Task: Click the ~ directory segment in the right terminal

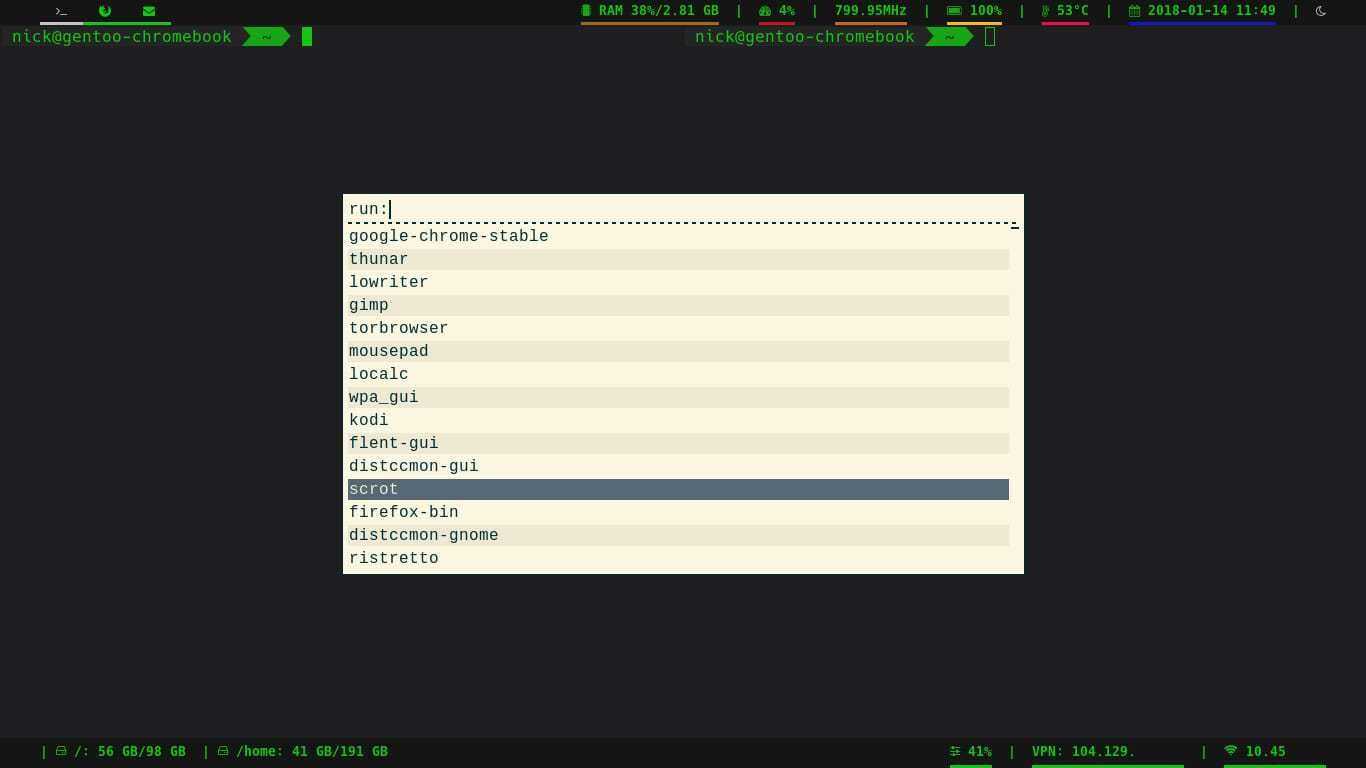Action: pos(949,37)
